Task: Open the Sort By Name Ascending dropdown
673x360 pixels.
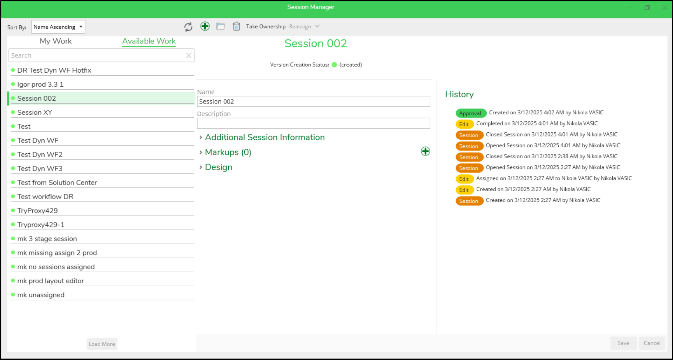Action: (x=58, y=27)
